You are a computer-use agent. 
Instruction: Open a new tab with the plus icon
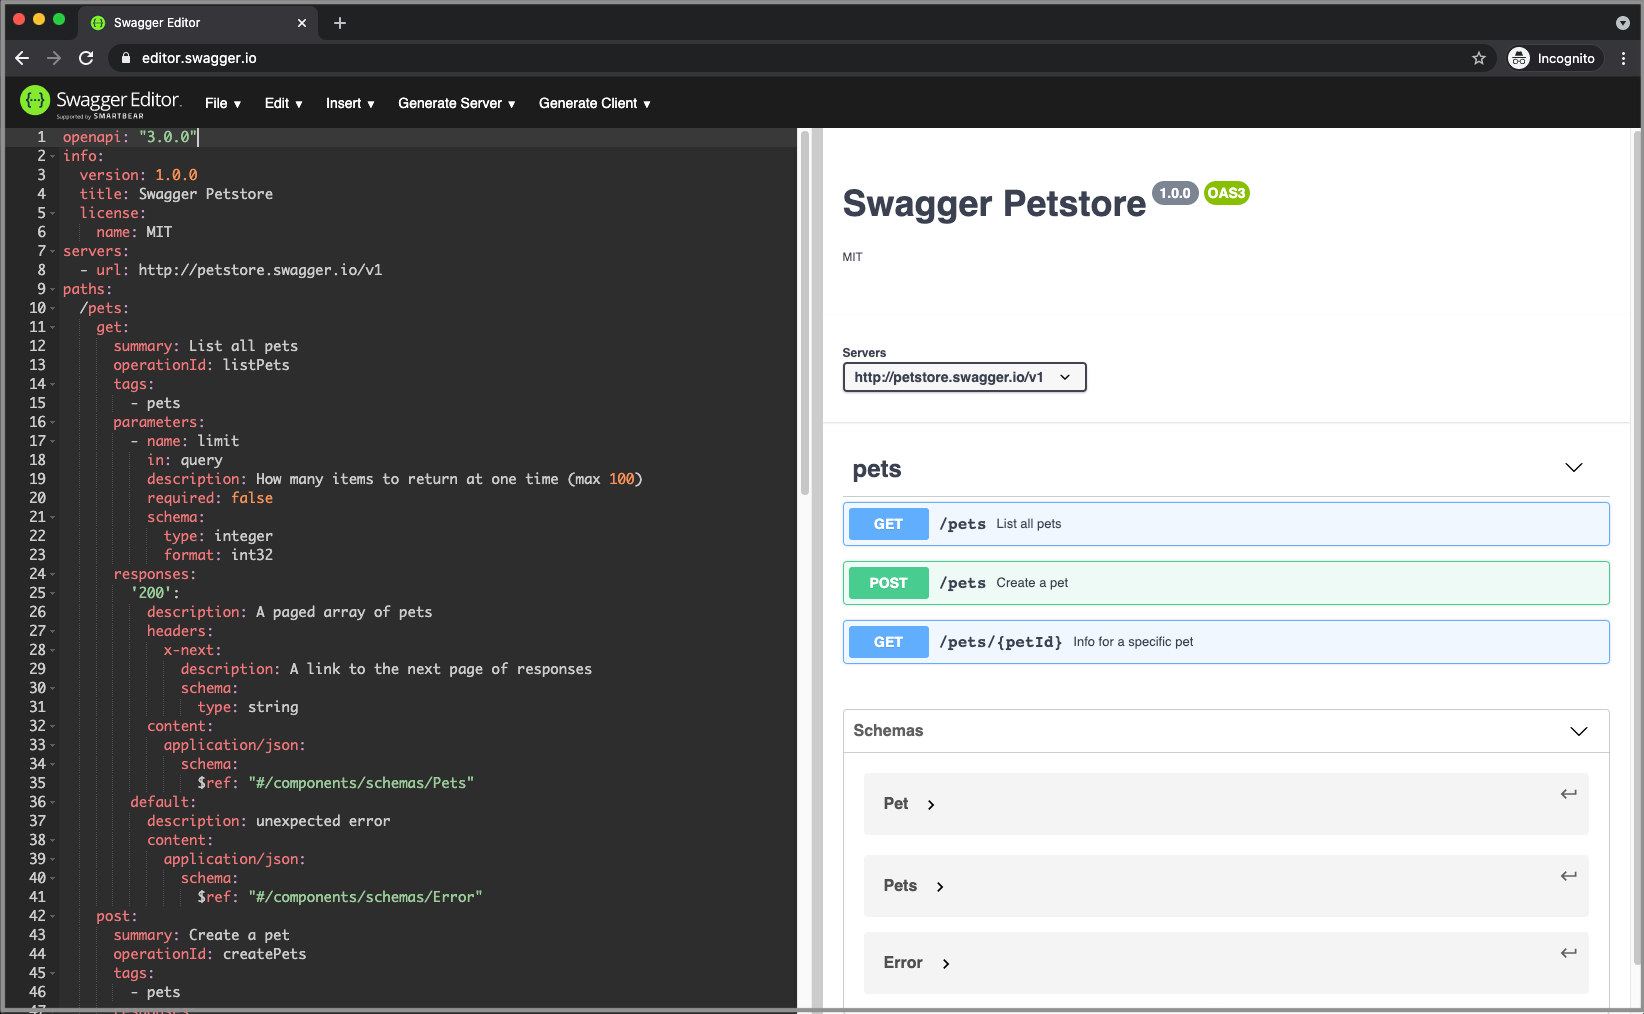339,22
